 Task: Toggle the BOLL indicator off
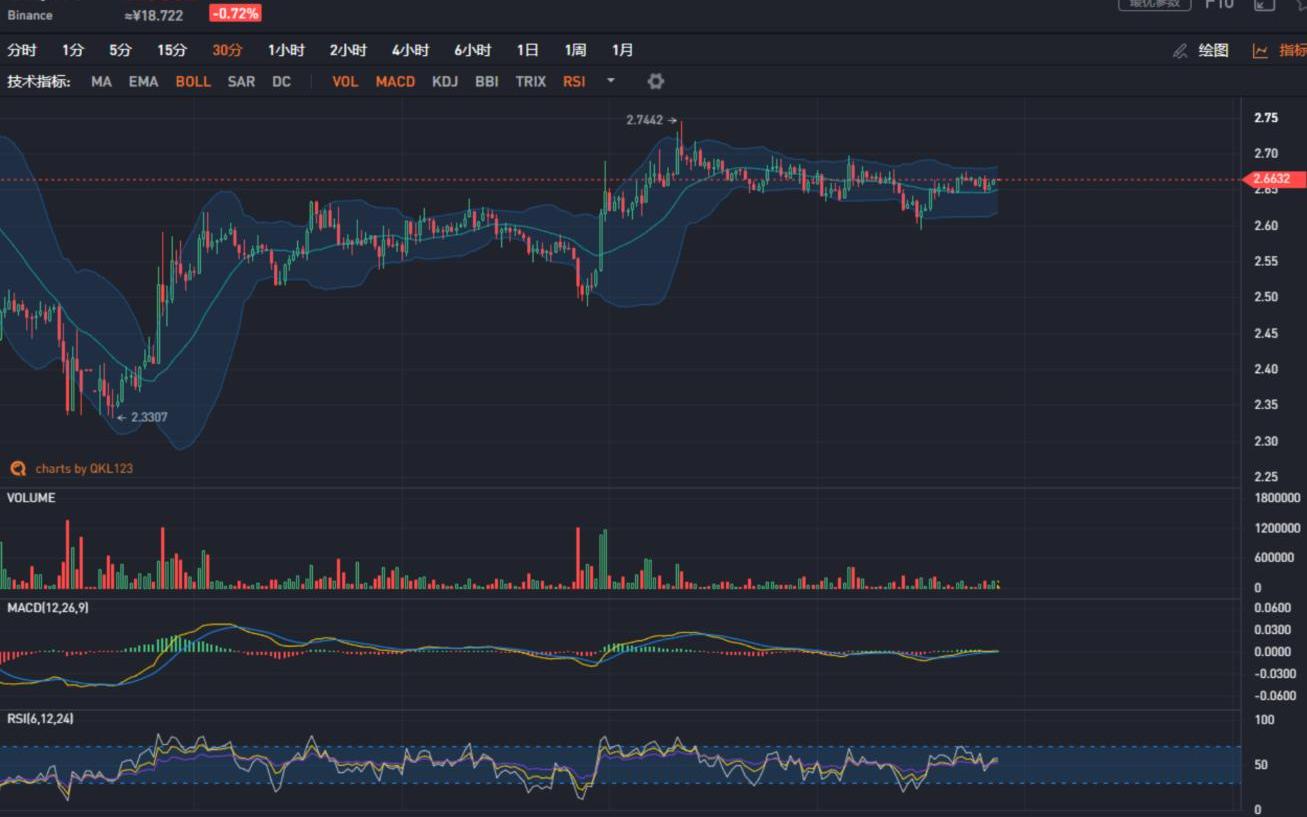tap(193, 81)
